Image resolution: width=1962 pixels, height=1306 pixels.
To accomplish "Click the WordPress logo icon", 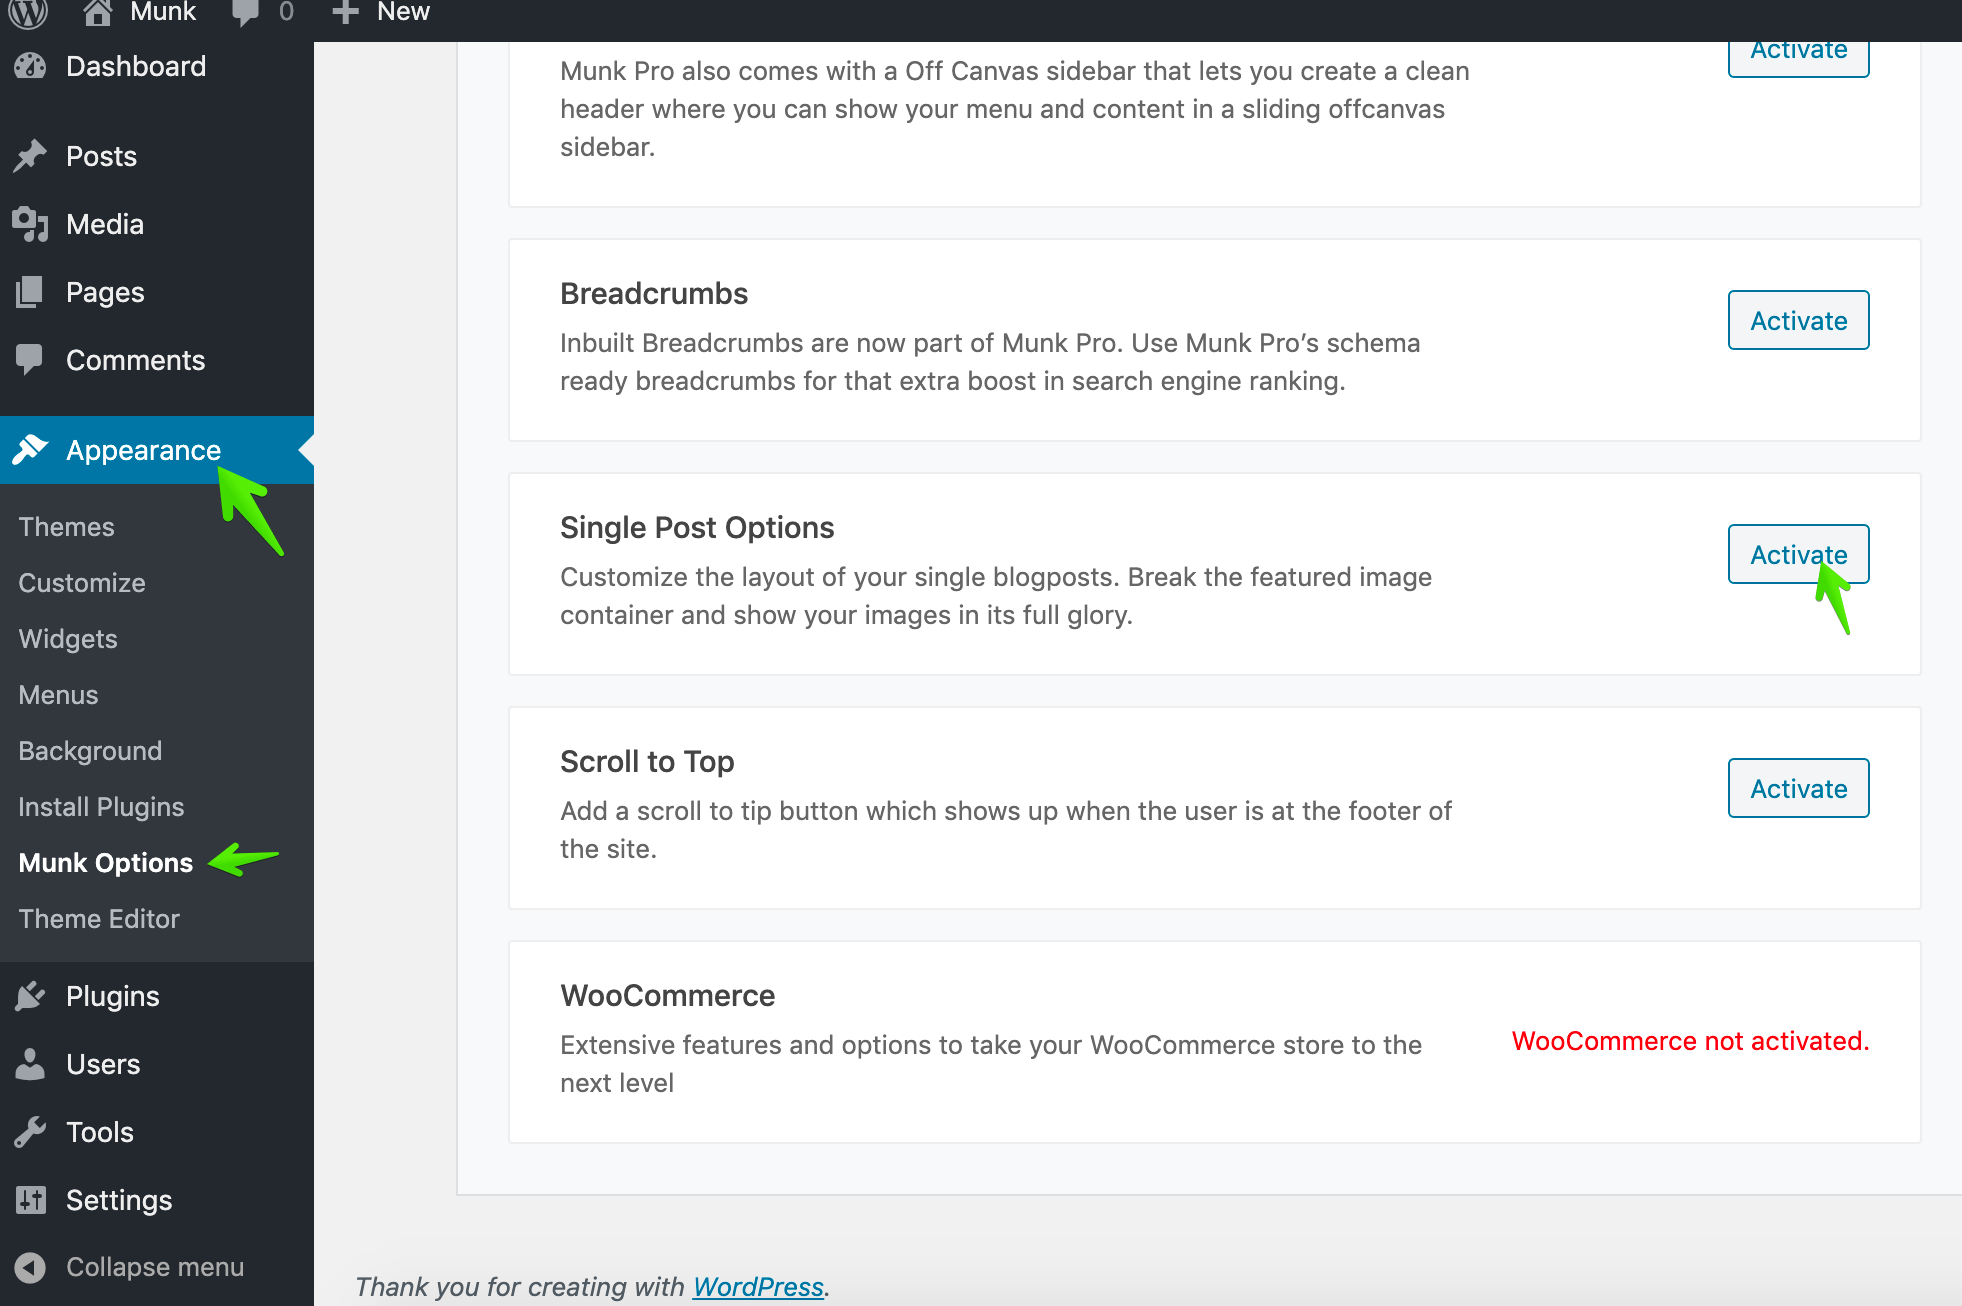I will click(x=28, y=12).
